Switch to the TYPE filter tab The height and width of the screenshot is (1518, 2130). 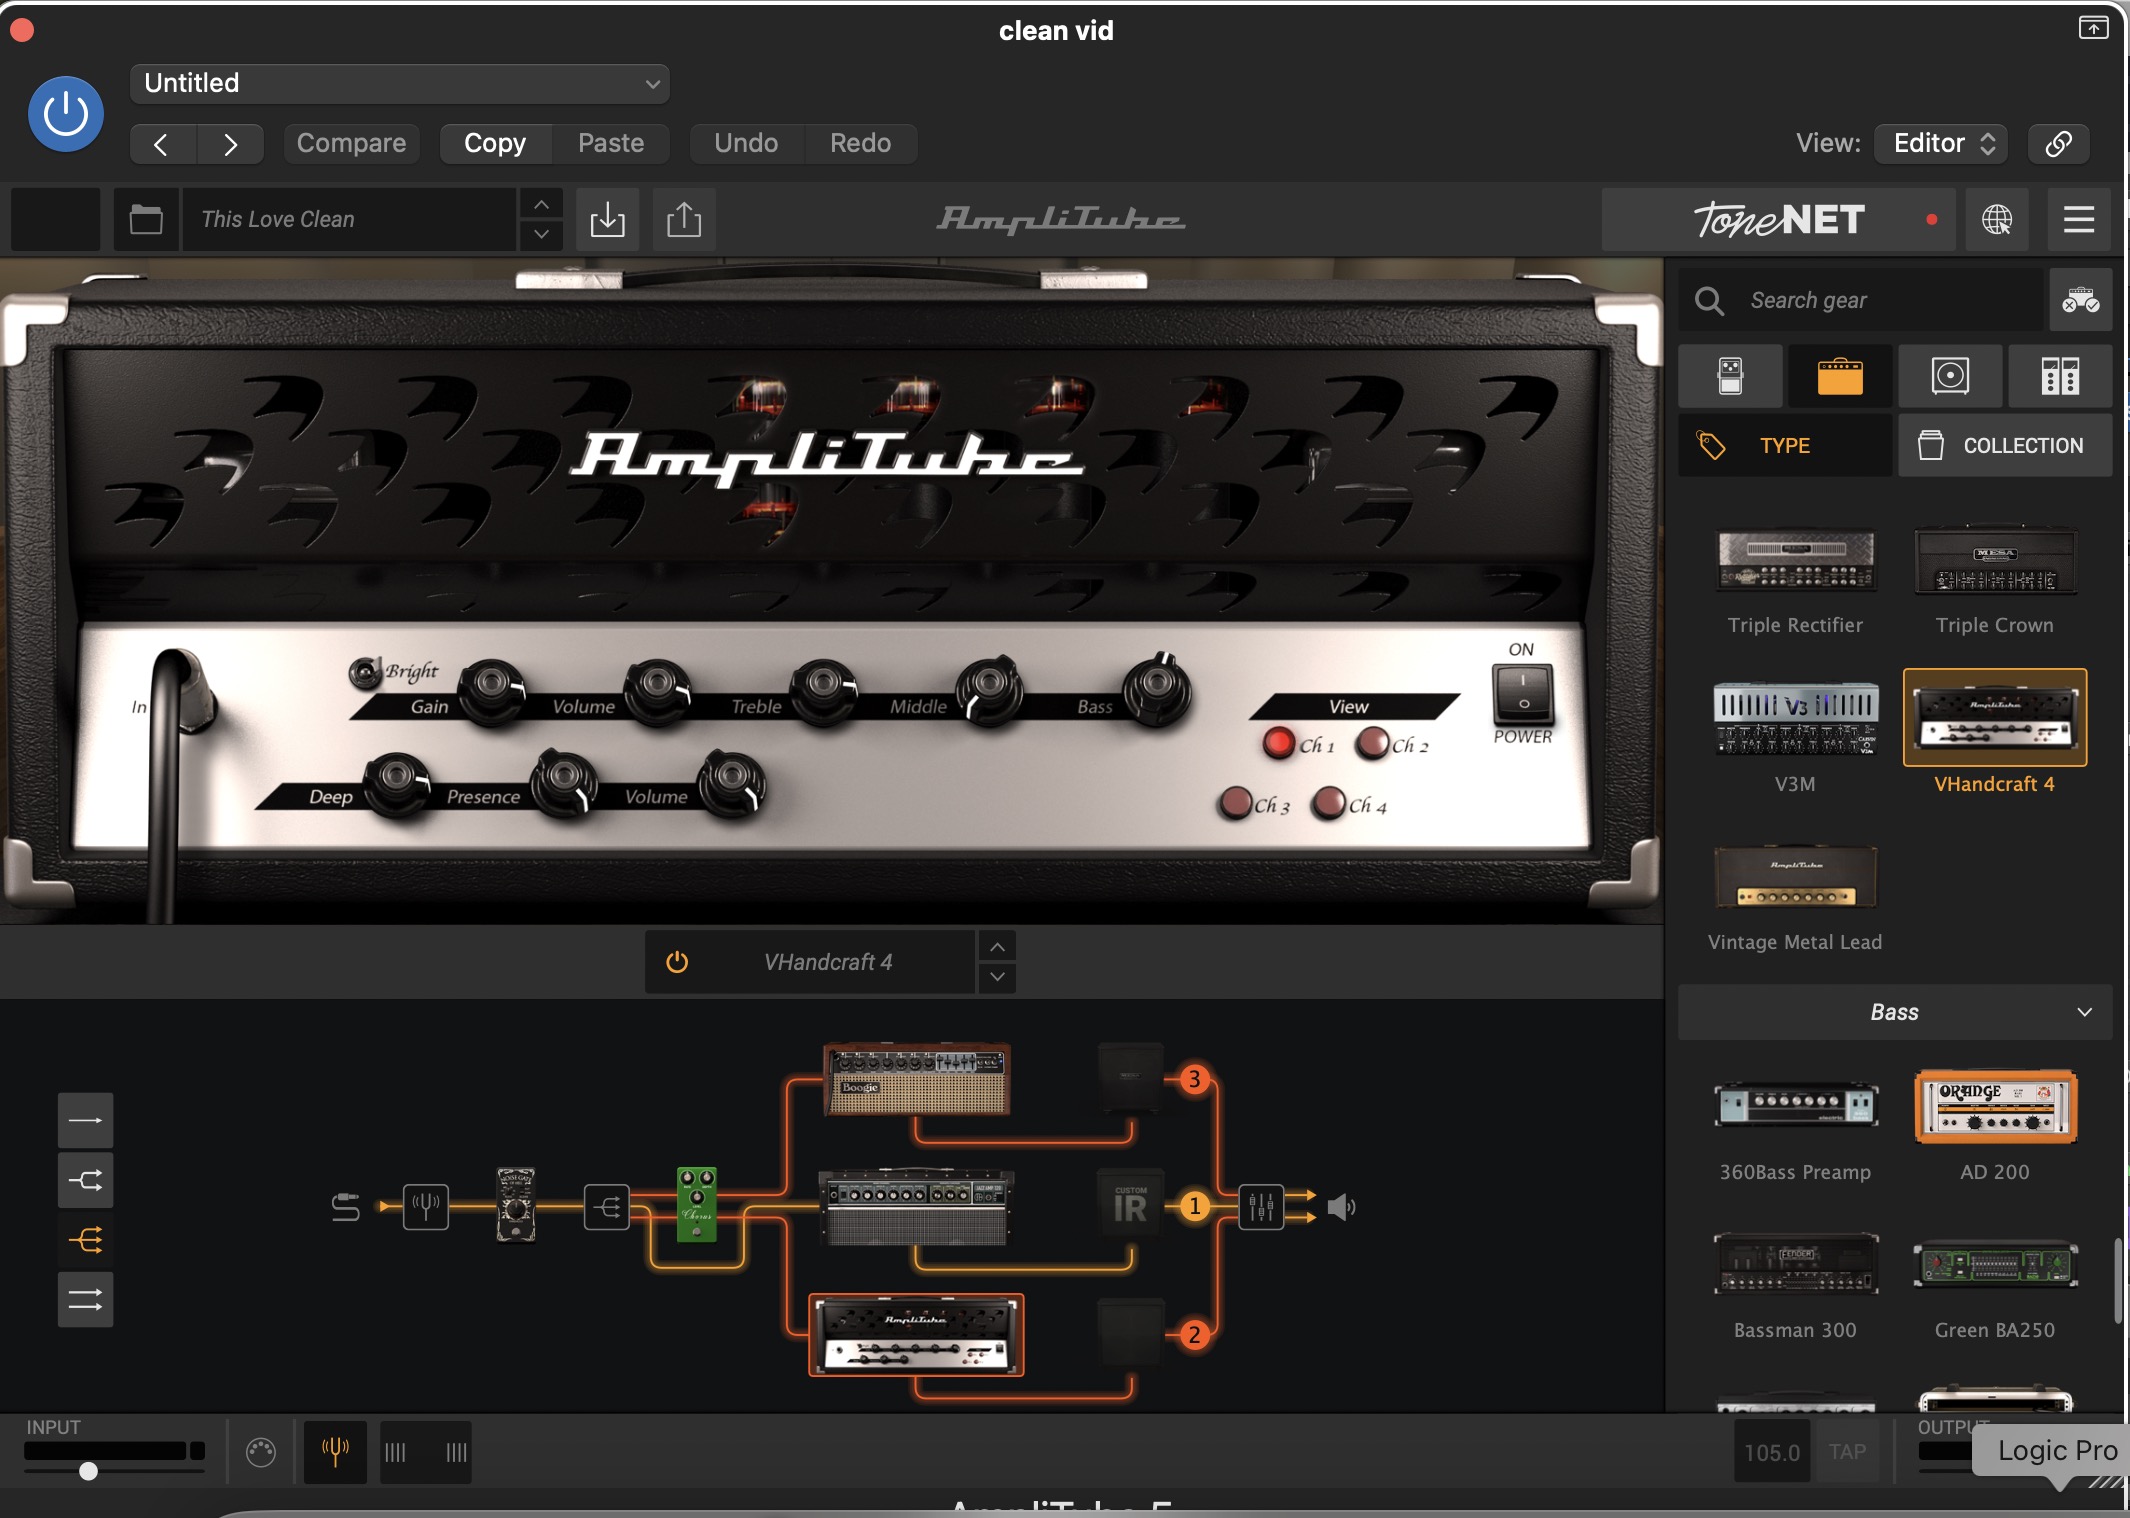1785,446
